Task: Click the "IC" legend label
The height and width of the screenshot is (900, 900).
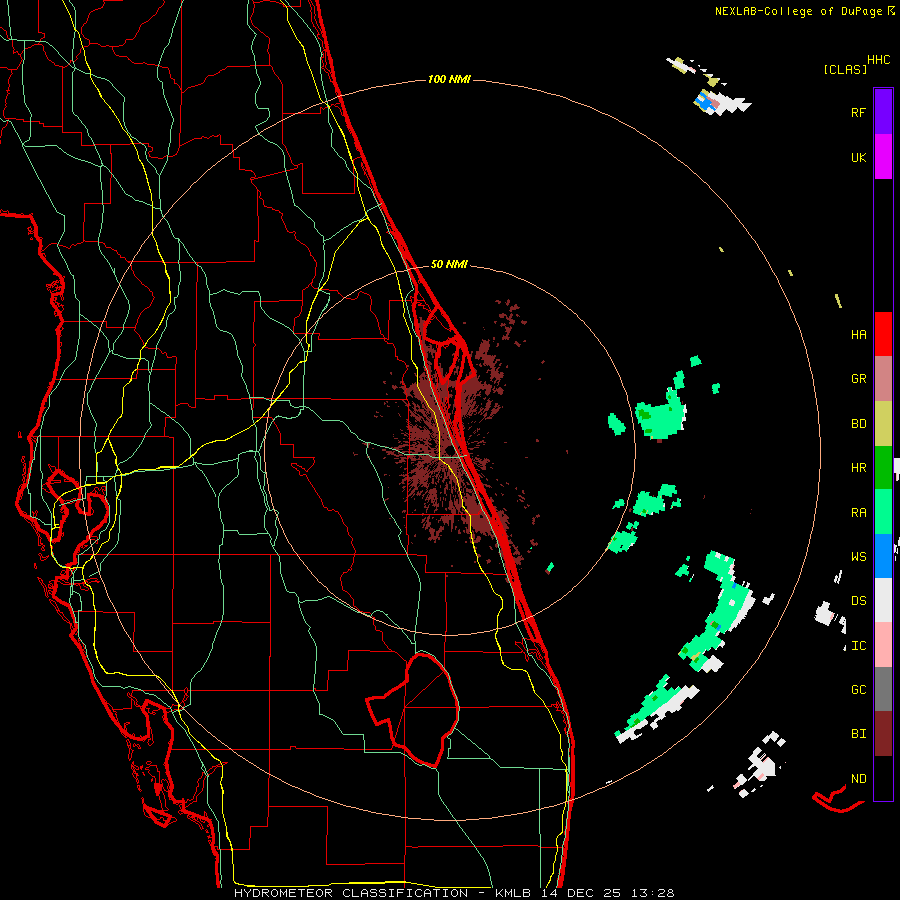Action: pos(858,646)
